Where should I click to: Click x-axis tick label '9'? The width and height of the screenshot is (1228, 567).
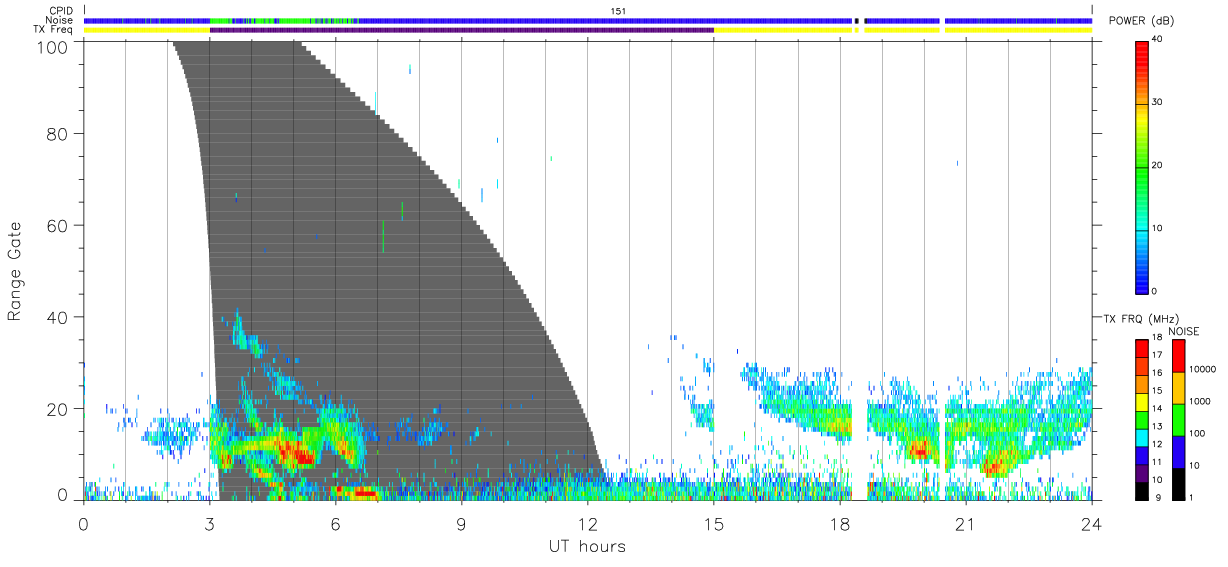pos(461,523)
